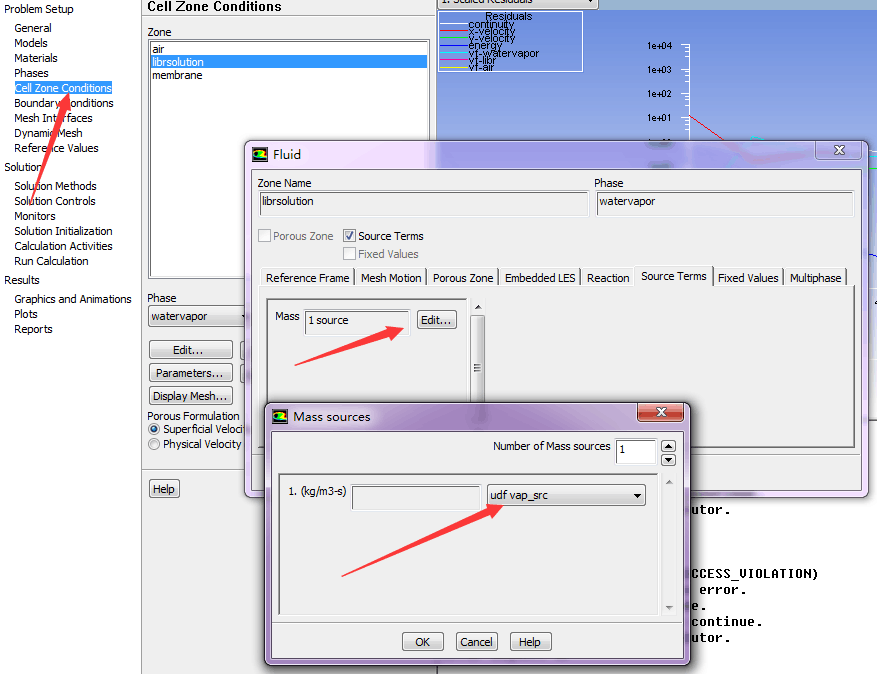Open Solution Methods
This screenshot has width=877, height=674.
tap(55, 186)
